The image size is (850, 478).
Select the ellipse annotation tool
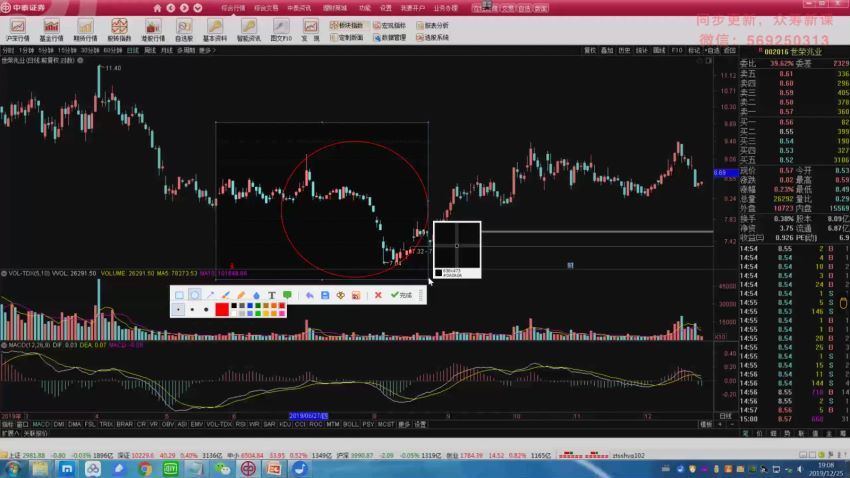[195, 295]
